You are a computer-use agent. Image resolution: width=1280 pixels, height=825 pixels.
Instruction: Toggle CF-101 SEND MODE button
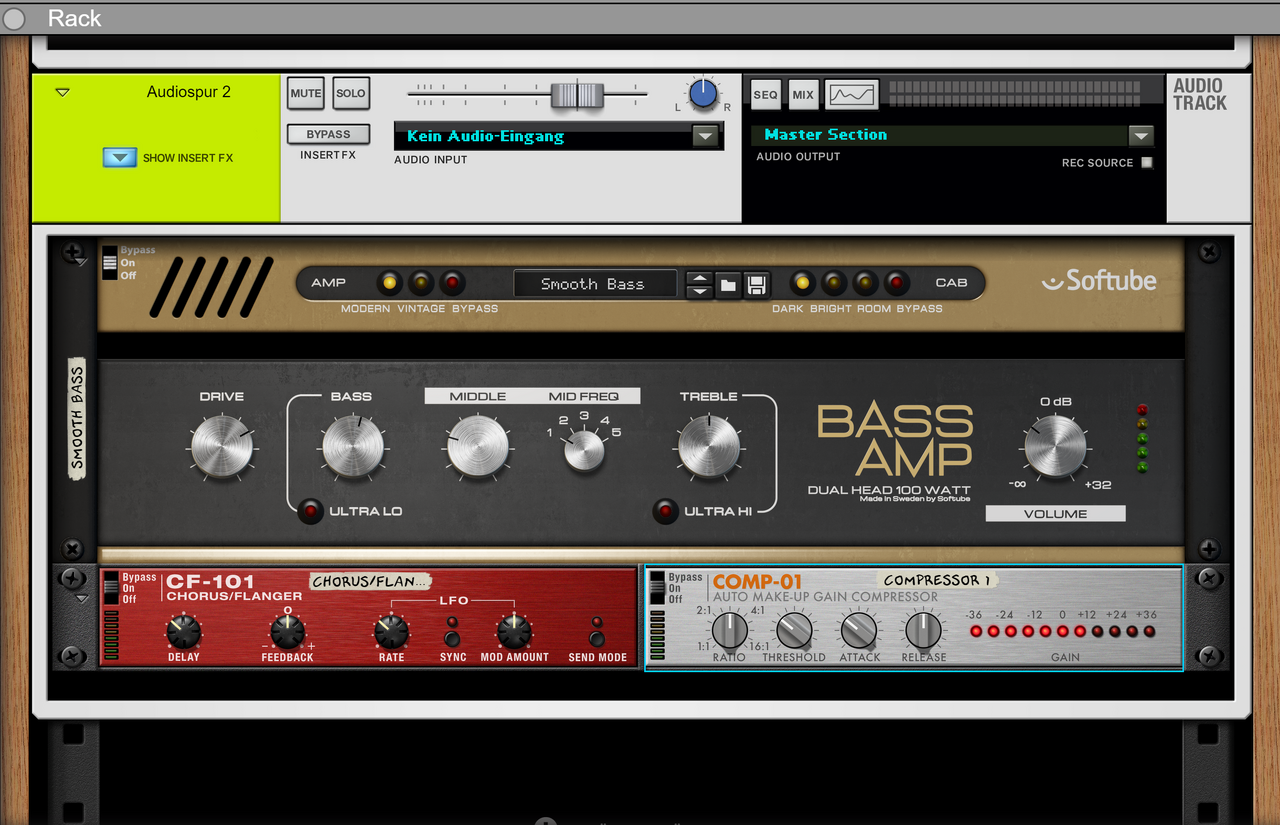pos(597,638)
